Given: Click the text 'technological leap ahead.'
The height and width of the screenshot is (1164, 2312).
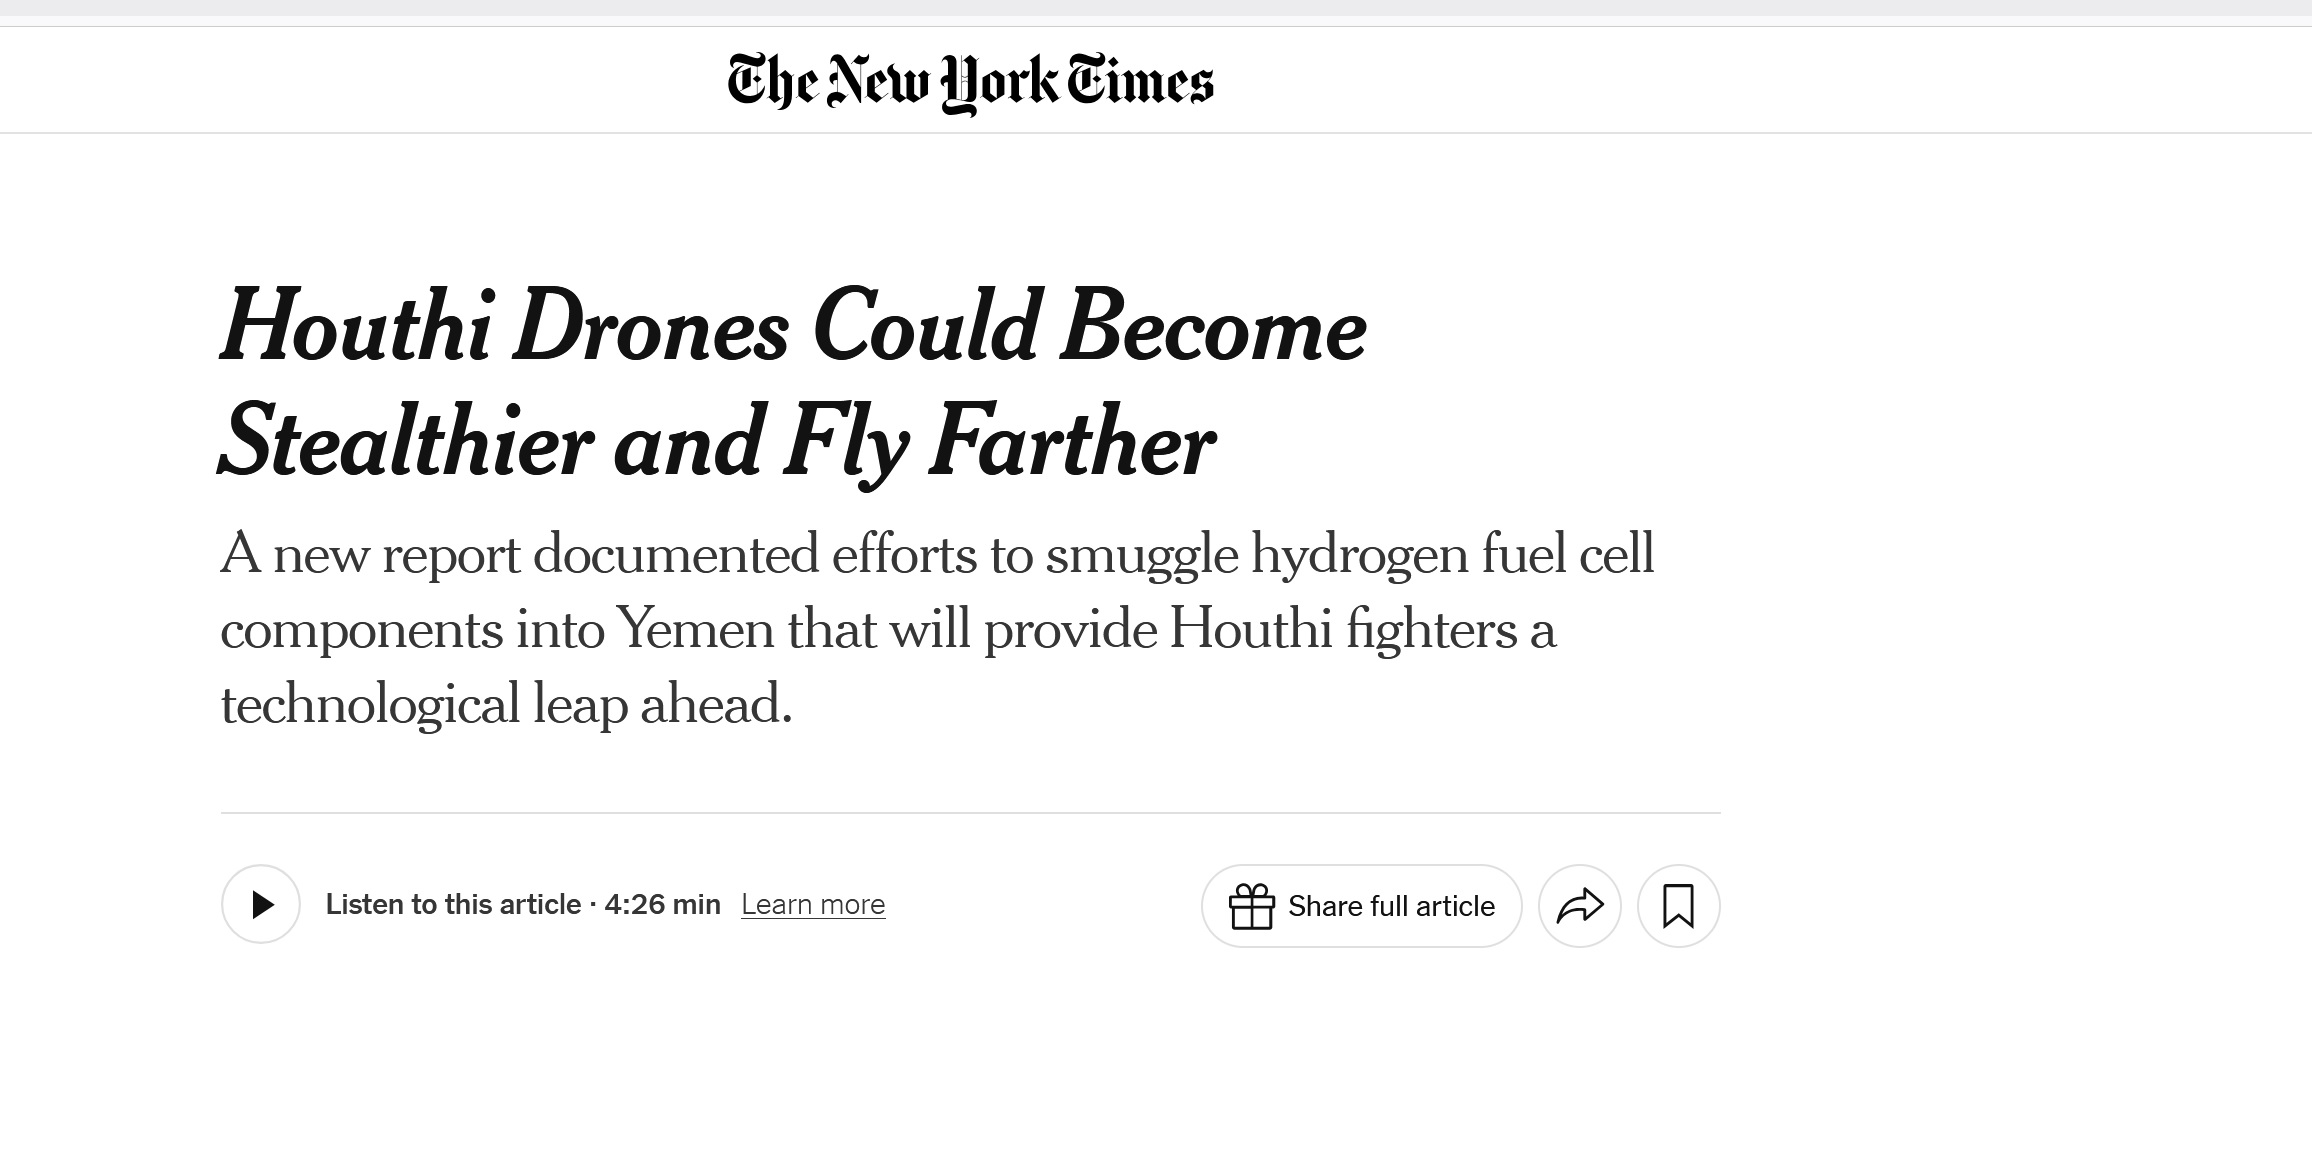Looking at the screenshot, I should 506,704.
